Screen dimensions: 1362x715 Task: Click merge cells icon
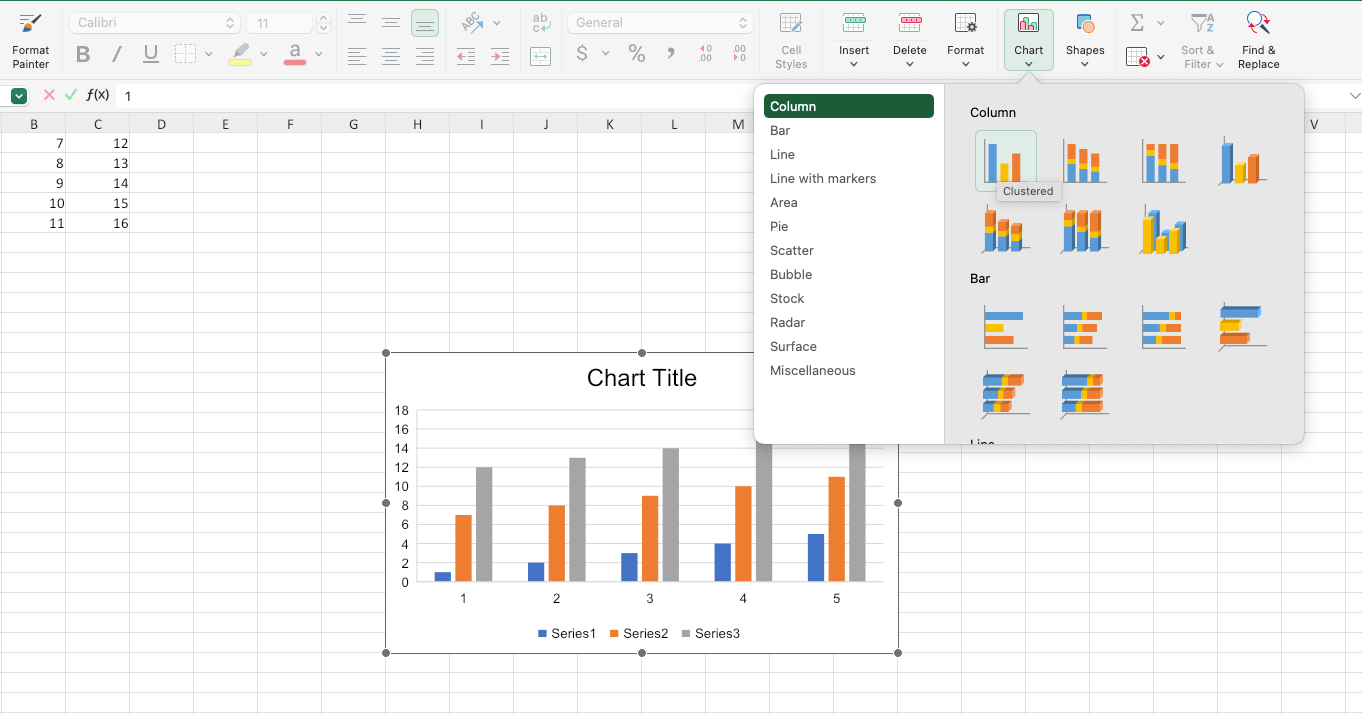541,56
